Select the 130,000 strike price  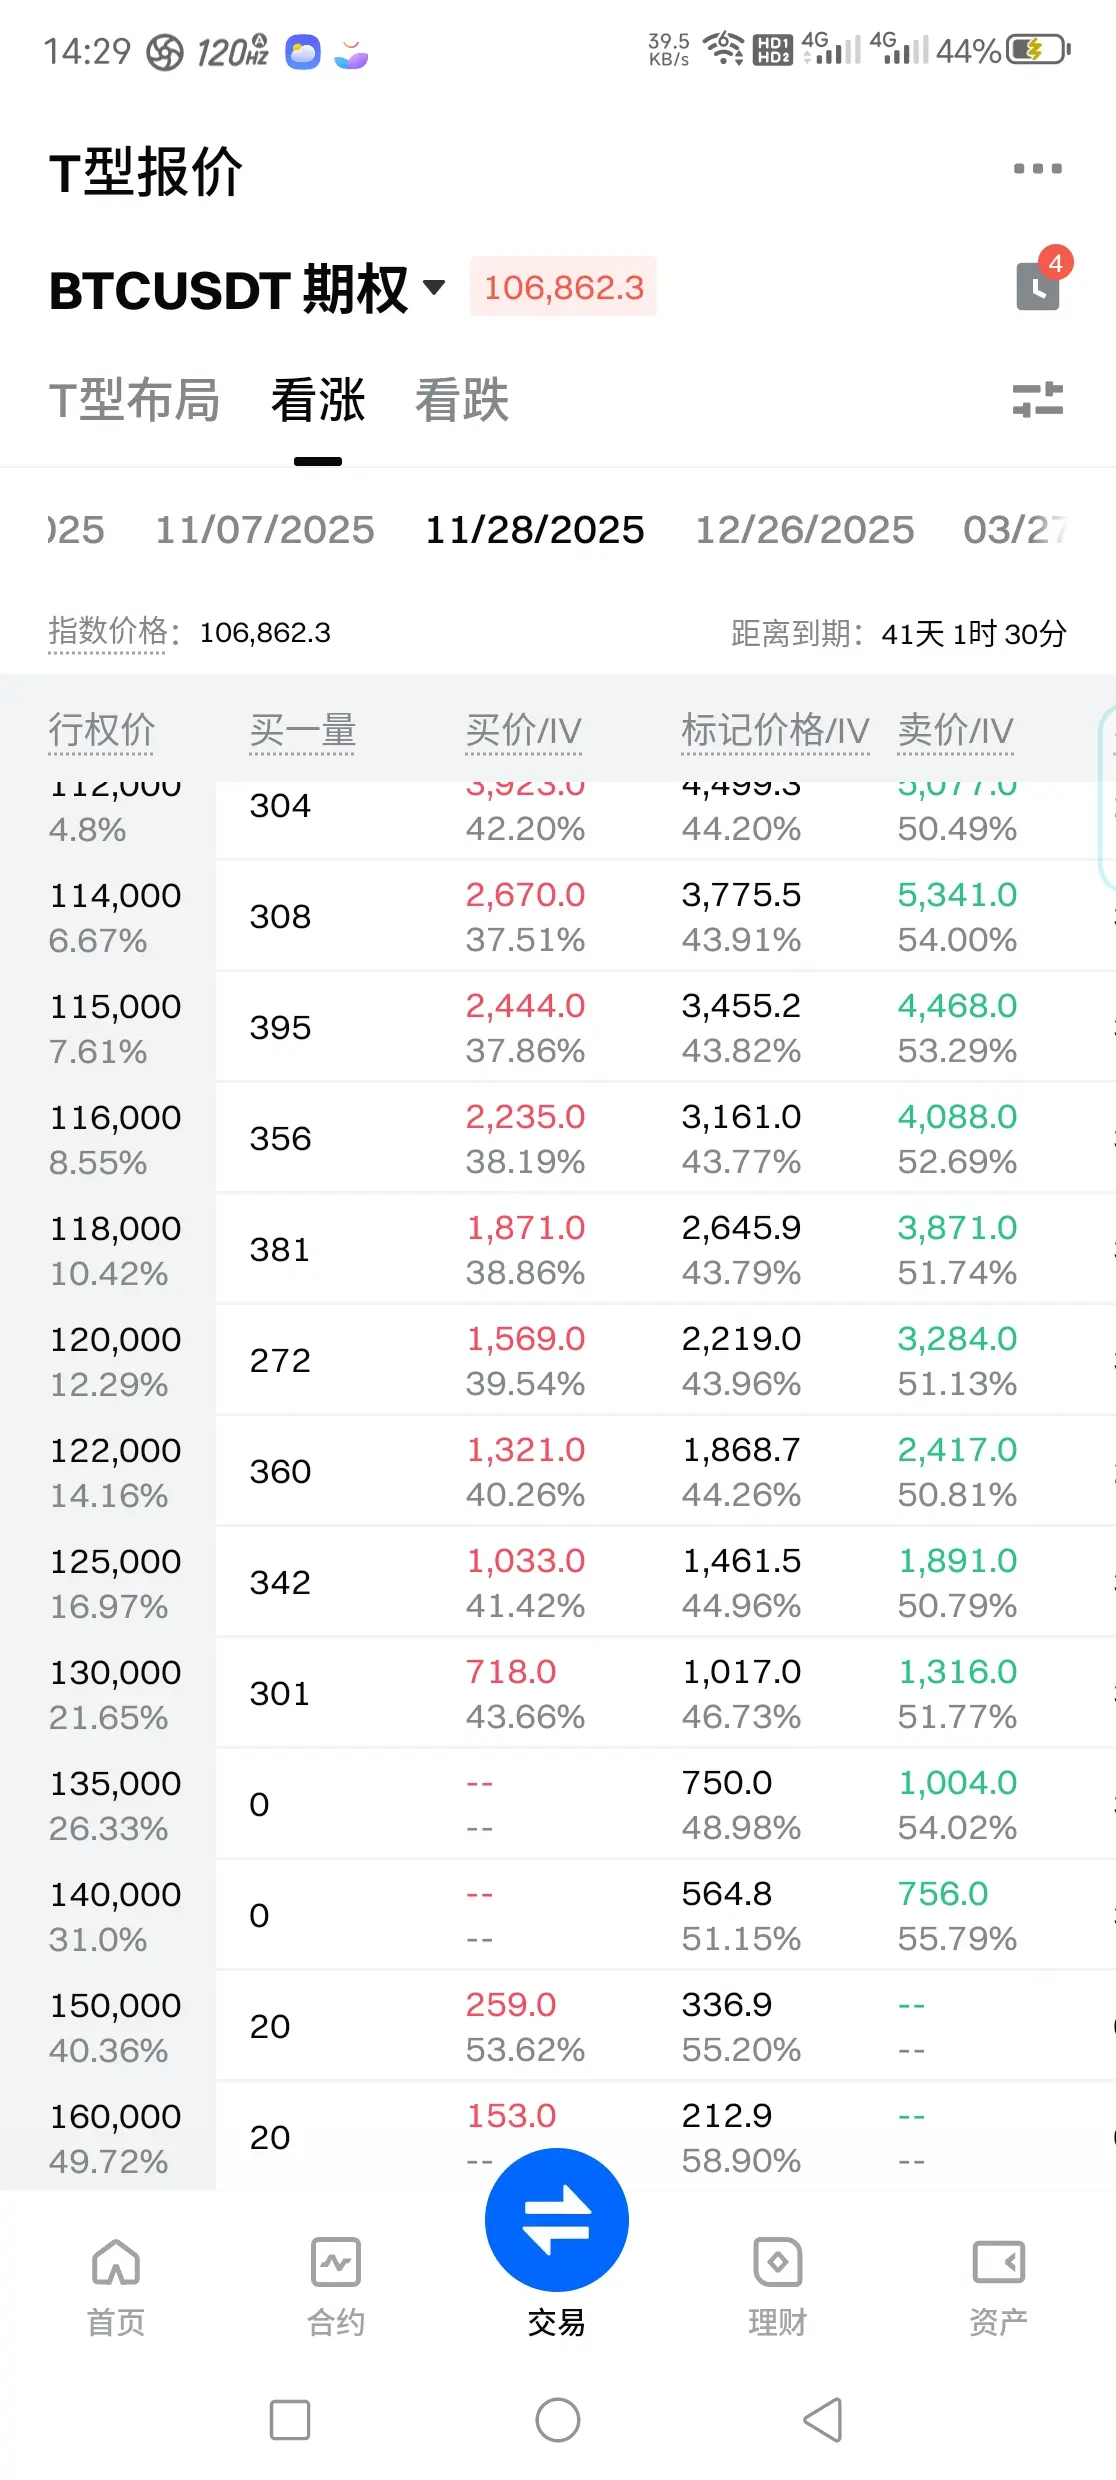pyautogui.click(x=115, y=1672)
